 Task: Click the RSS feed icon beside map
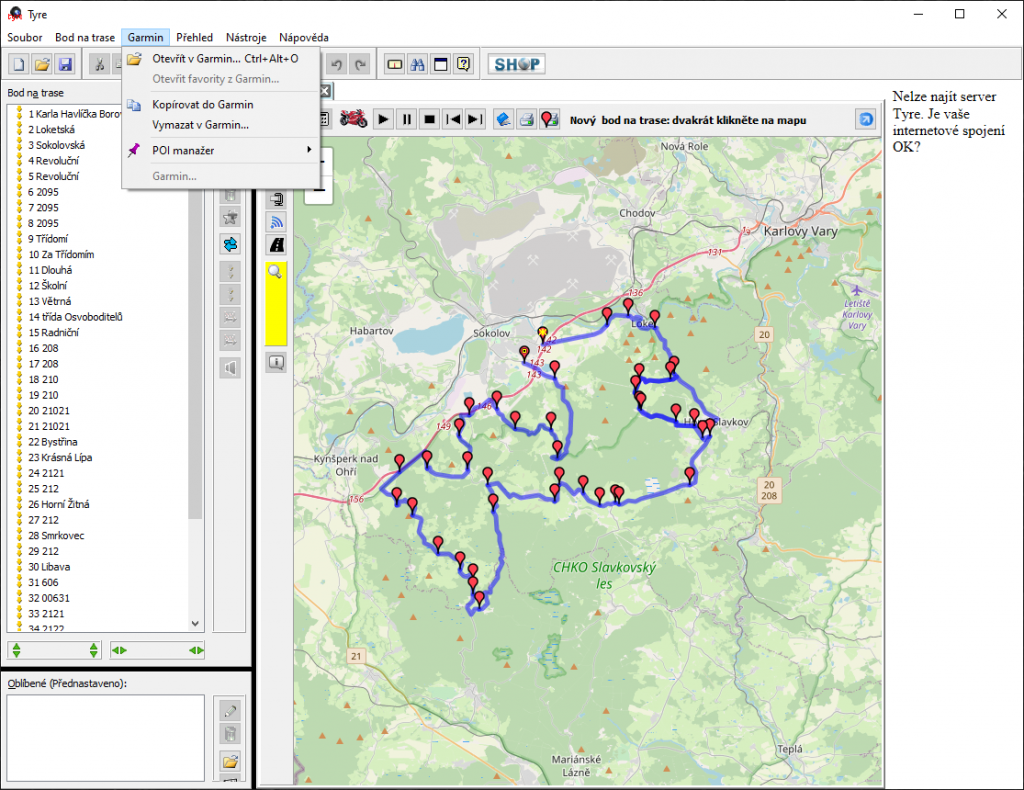(277, 221)
